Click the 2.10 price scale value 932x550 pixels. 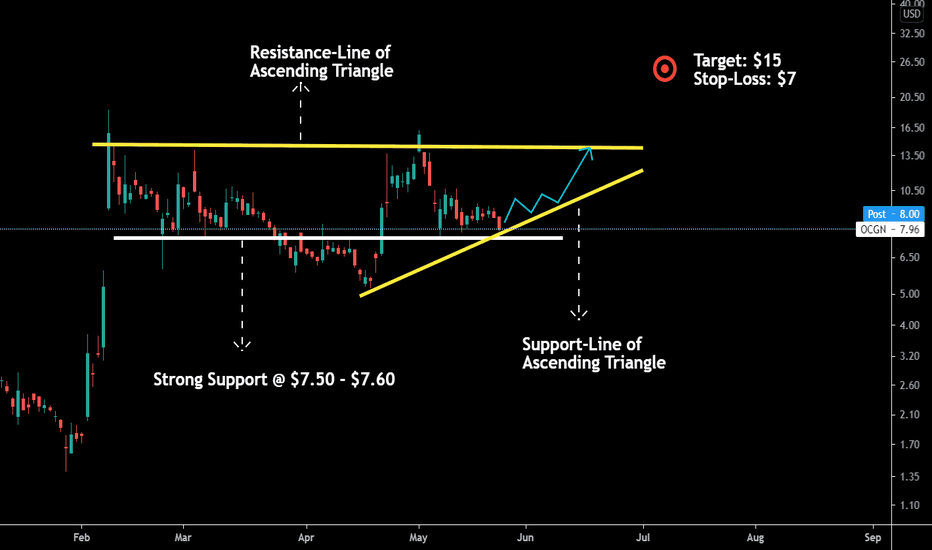point(909,414)
